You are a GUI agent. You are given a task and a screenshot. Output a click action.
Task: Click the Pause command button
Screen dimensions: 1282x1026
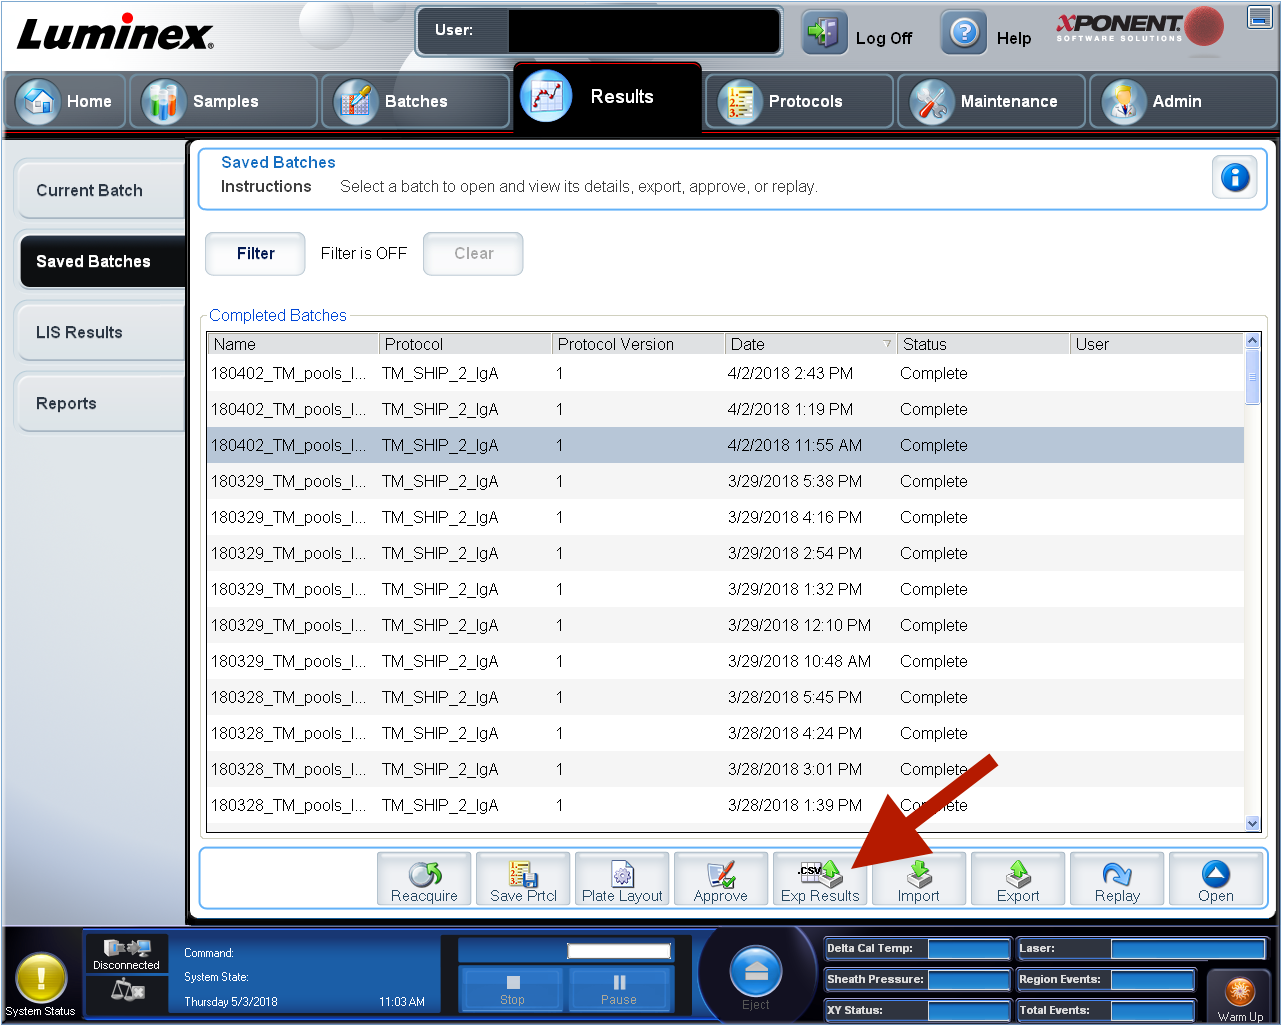[x=619, y=989]
